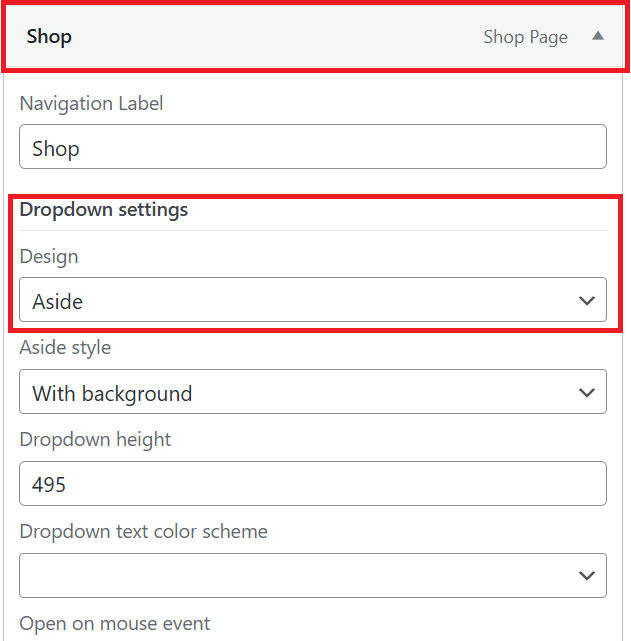Collapse the Shop item using triangle arrow
631x641 pixels.
tap(597, 36)
